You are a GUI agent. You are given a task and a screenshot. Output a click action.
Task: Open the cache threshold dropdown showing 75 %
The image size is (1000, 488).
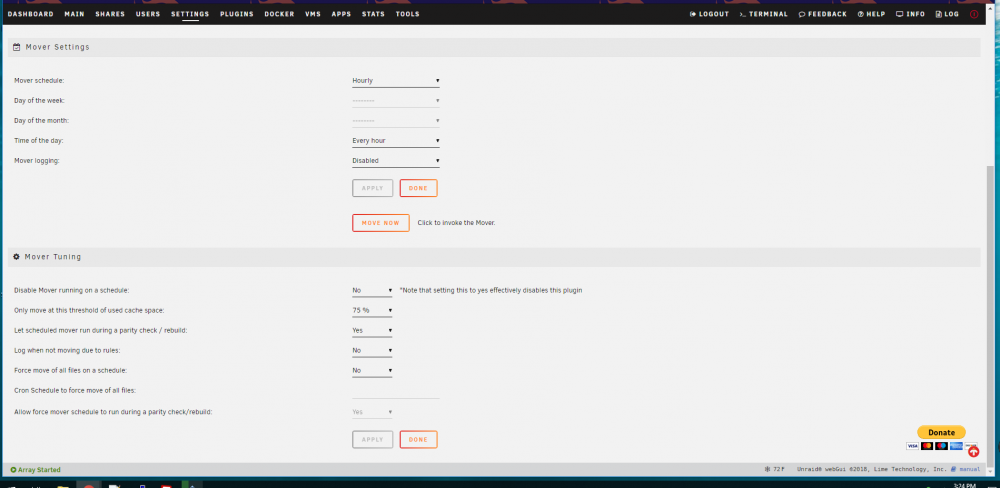[372, 310]
